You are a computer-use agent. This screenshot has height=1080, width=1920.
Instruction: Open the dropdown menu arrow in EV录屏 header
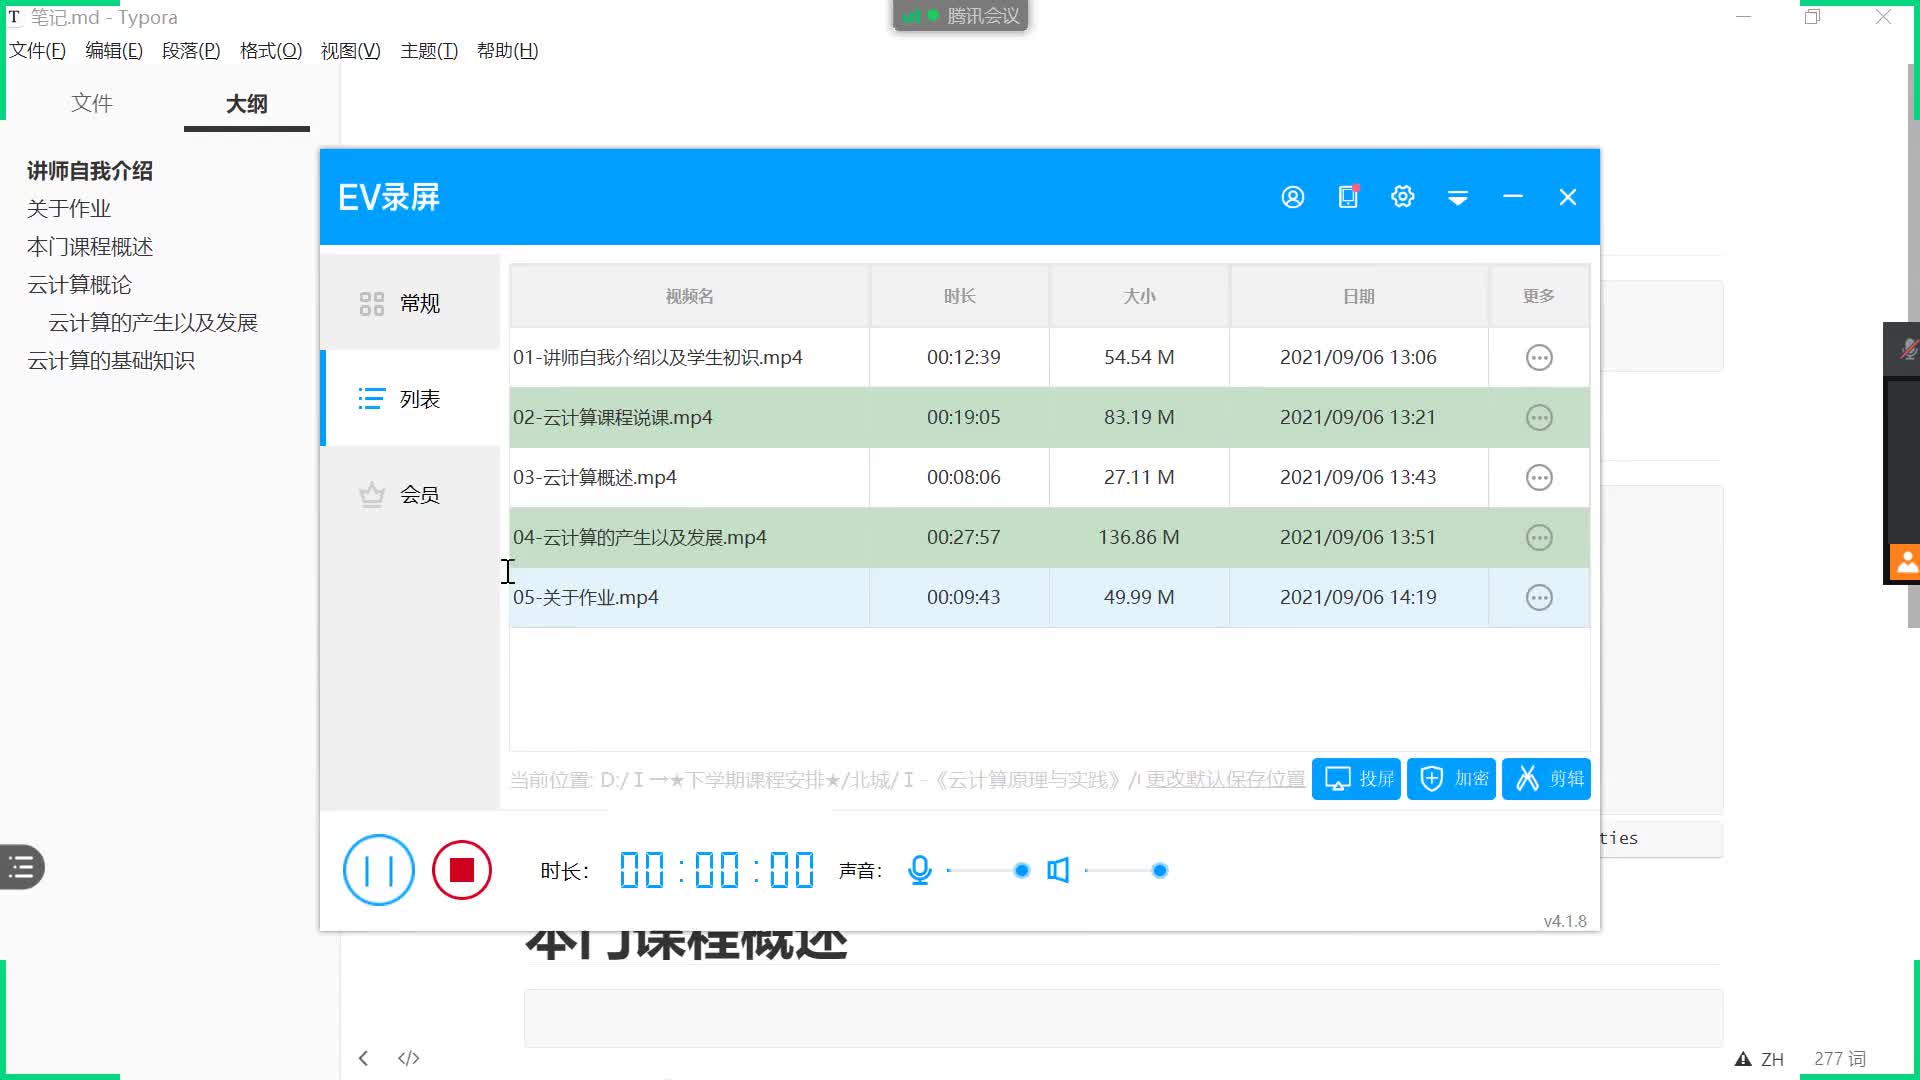pyautogui.click(x=1458, y=198)
